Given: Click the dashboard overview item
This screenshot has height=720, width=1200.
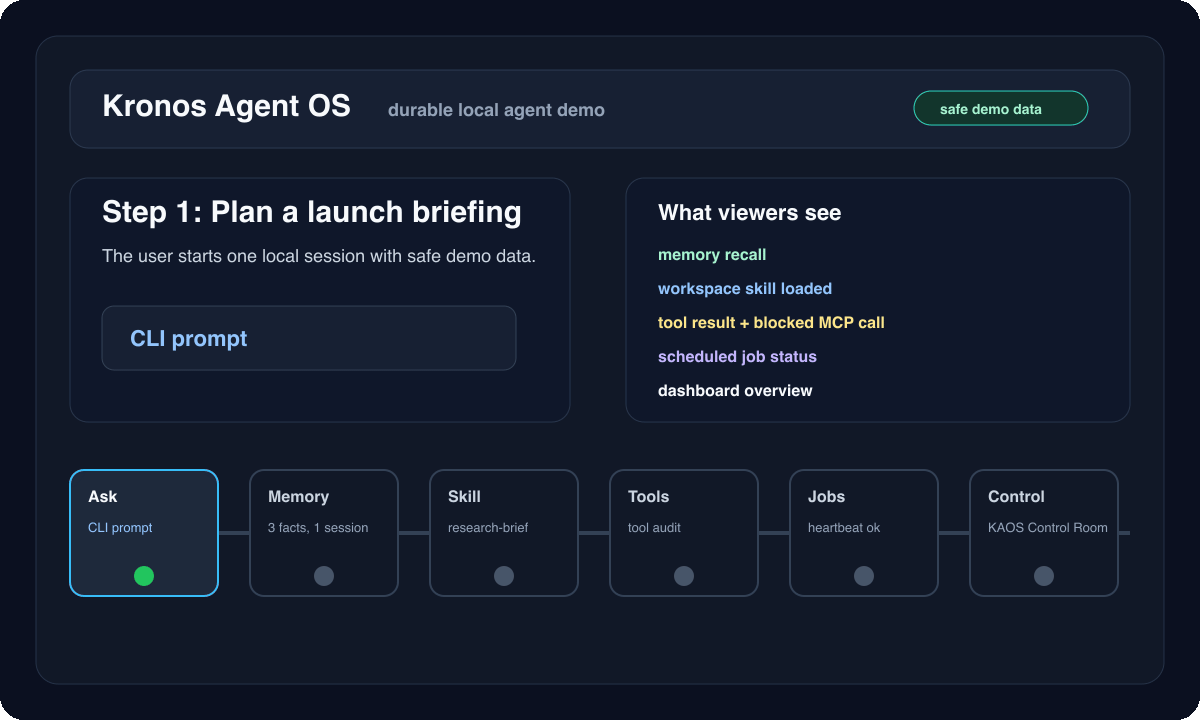Looking at the screenshot, I should (x=735, y=391).
